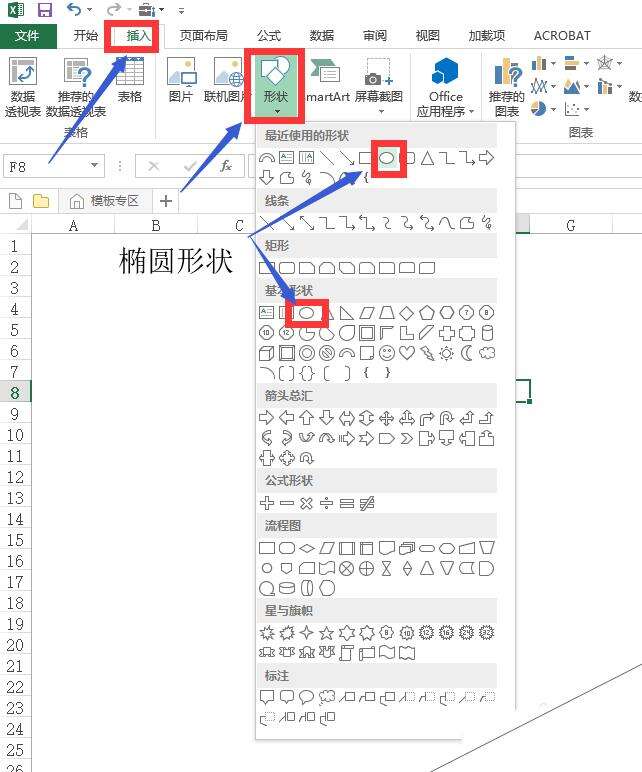Switch to the ACROBAT tab
The width and height of the screenshot is (642, 772).
click(x=562, y=35)
